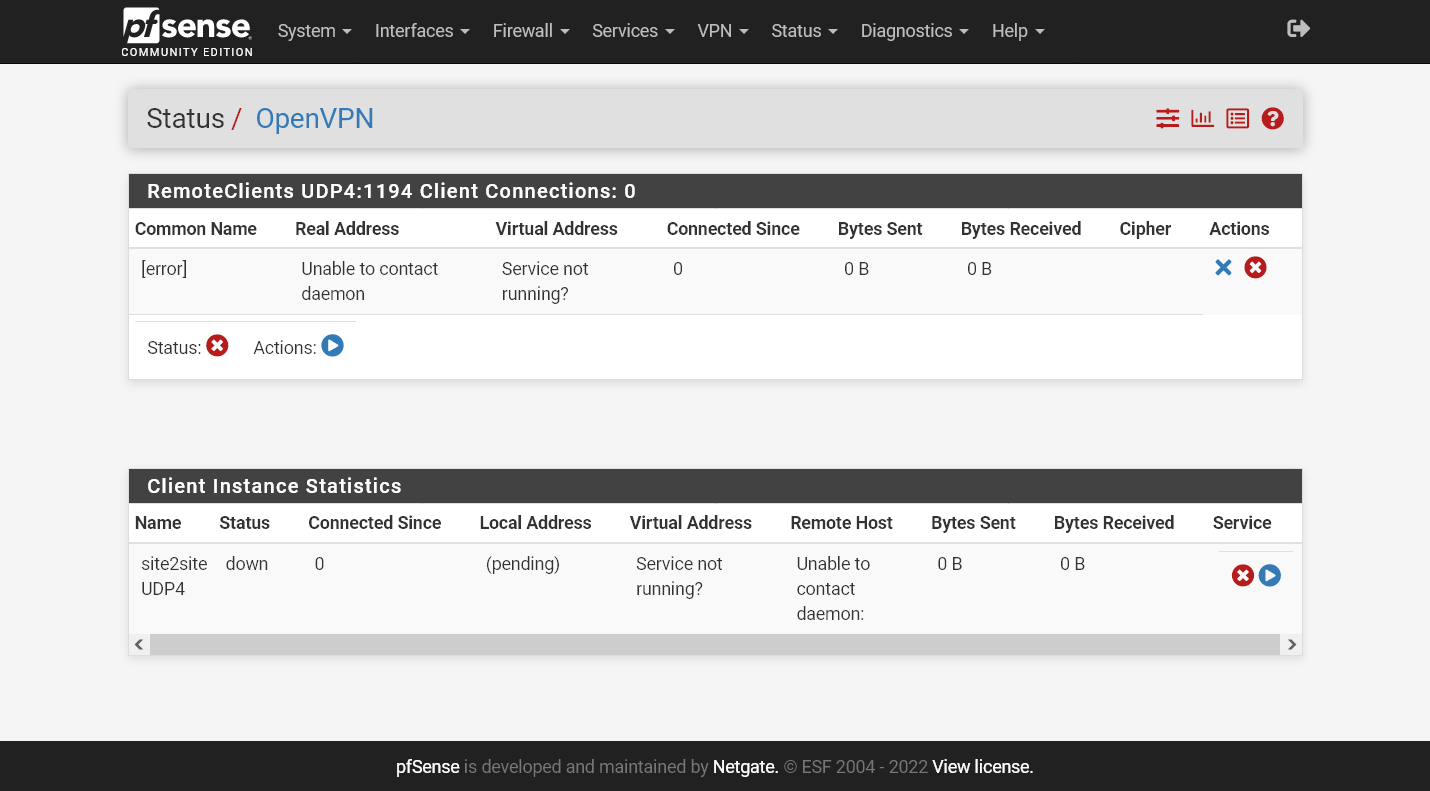1430x791 pixels.
Task: Log out using the top-right exit icon
Action: [x=1297, y=29]
